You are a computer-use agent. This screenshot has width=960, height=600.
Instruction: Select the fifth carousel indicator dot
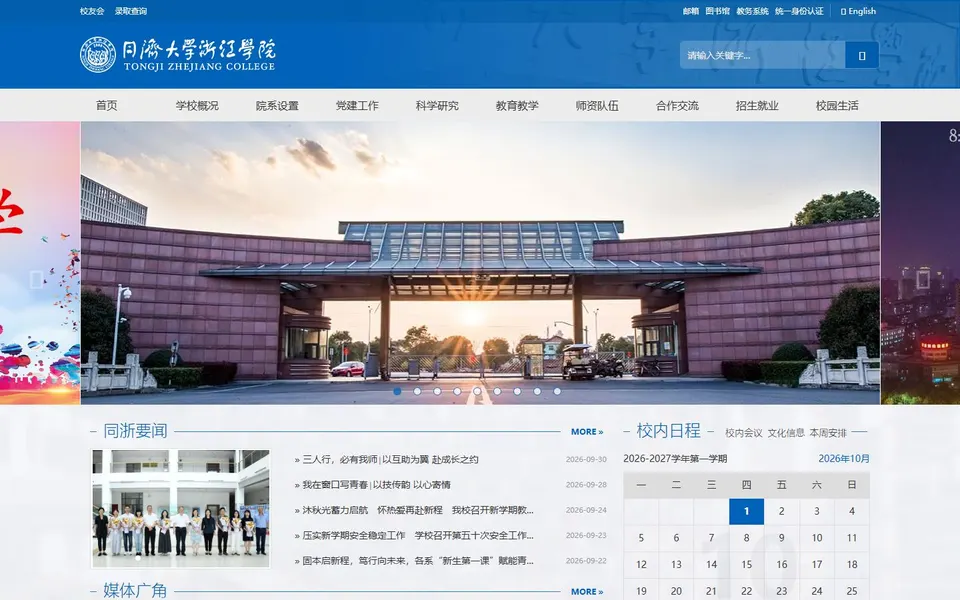point(477,391)
